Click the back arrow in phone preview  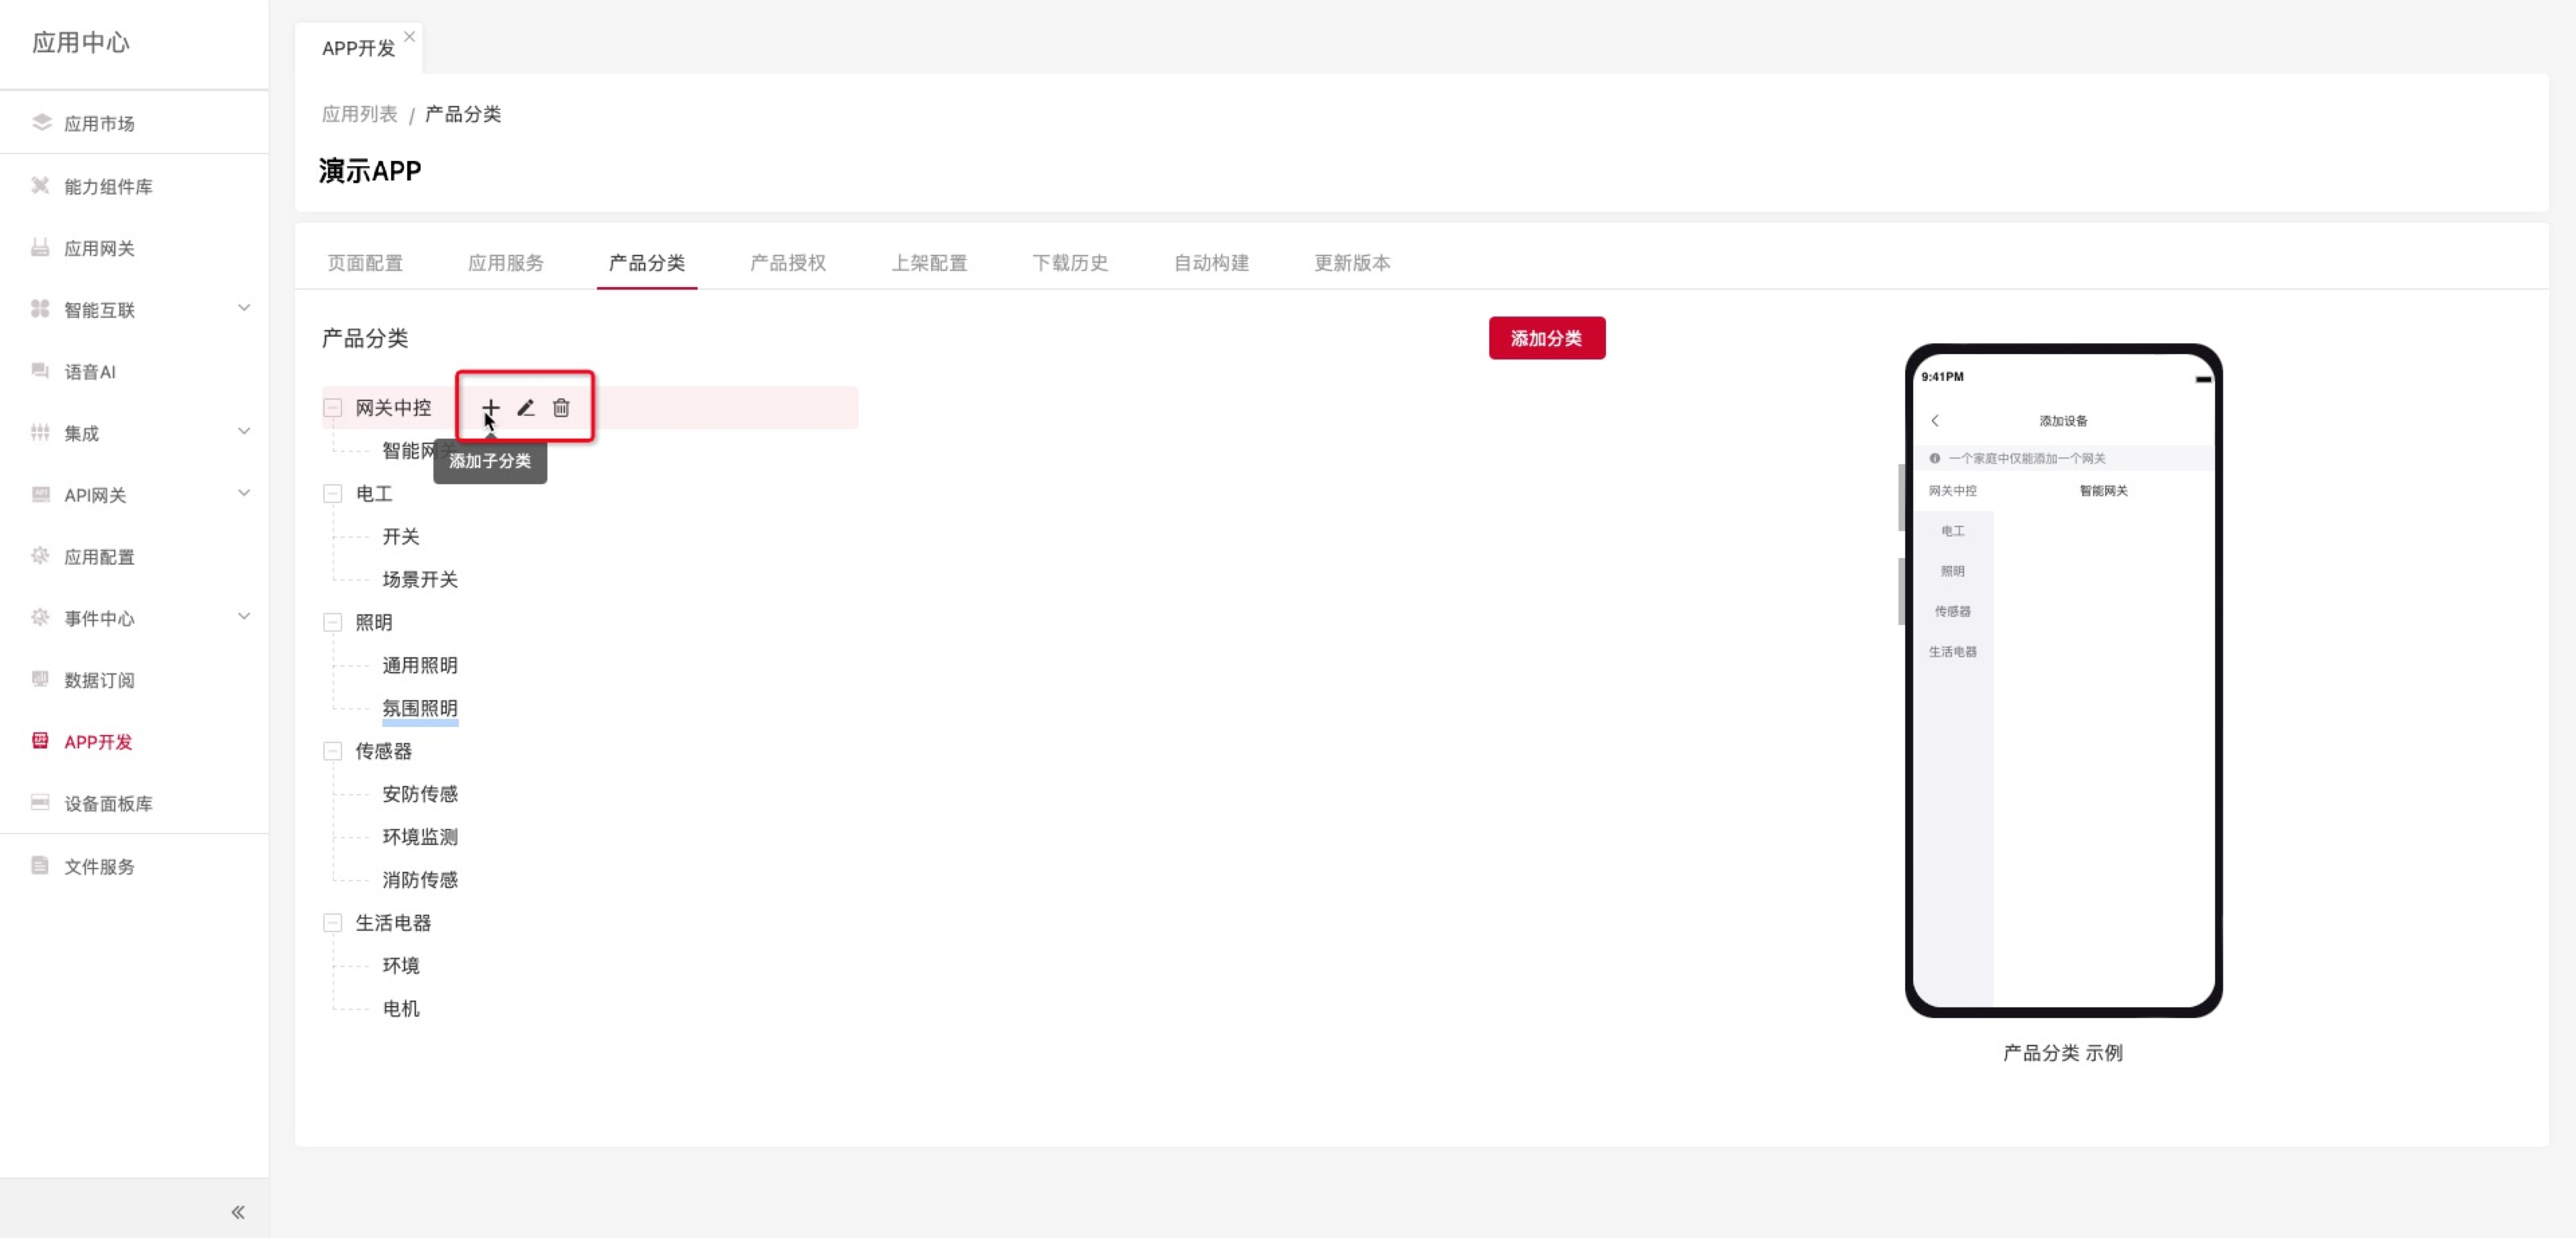pyautogui.click(x=1935, y=420)
